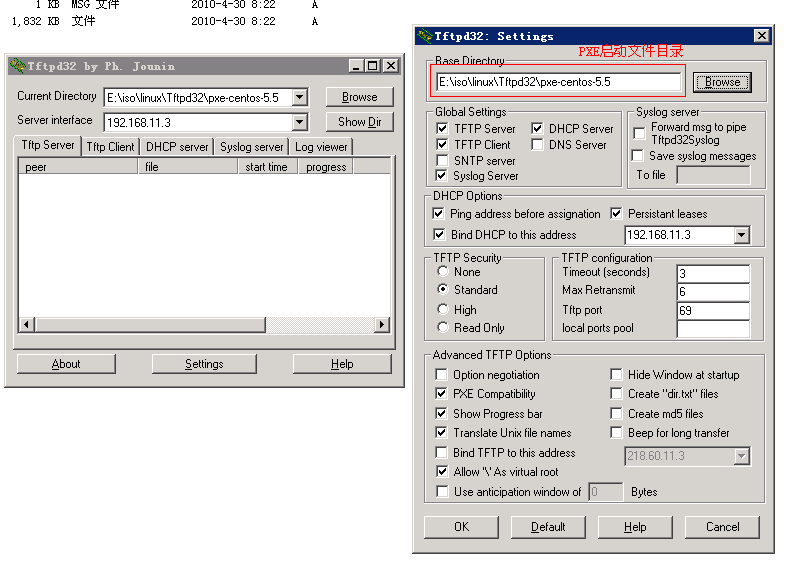Toggle PXE Compatibility checkbox
This screenshot has height=564, width=808.
(441, 393)
